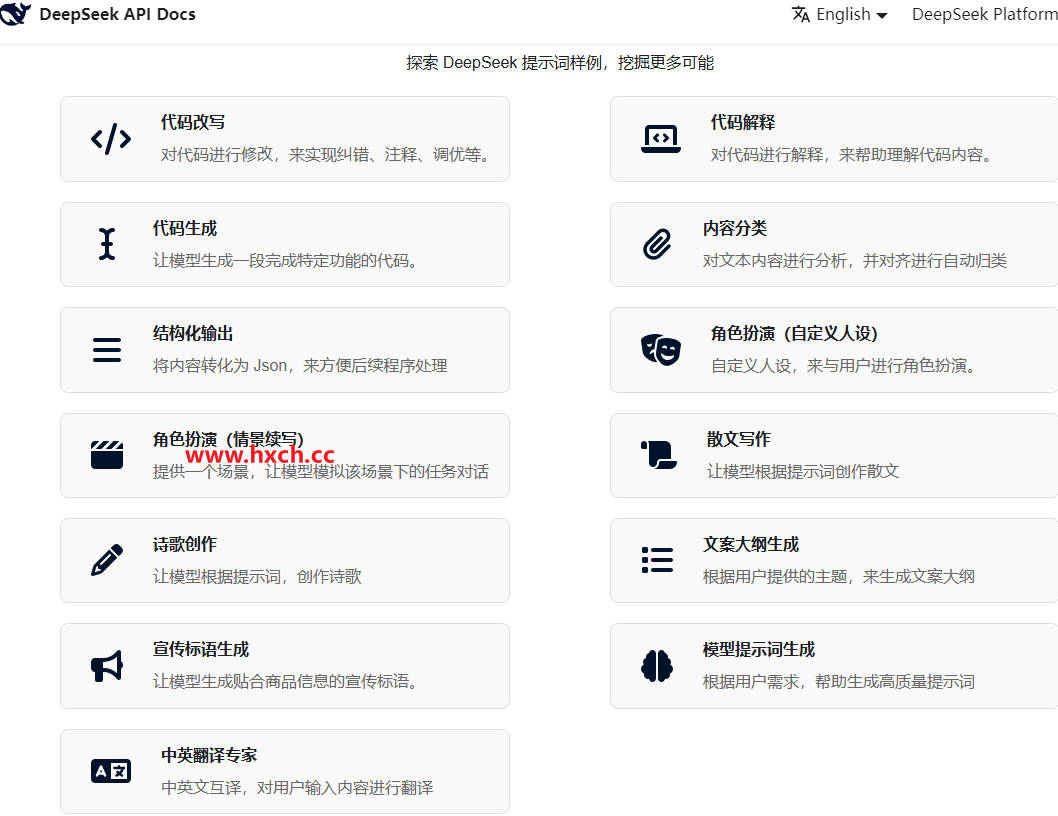Click description 中英文互译，对用户输入内容进行翻译
The height and width of the screenshot is (816, 1058).
click(x=297, y=788)
